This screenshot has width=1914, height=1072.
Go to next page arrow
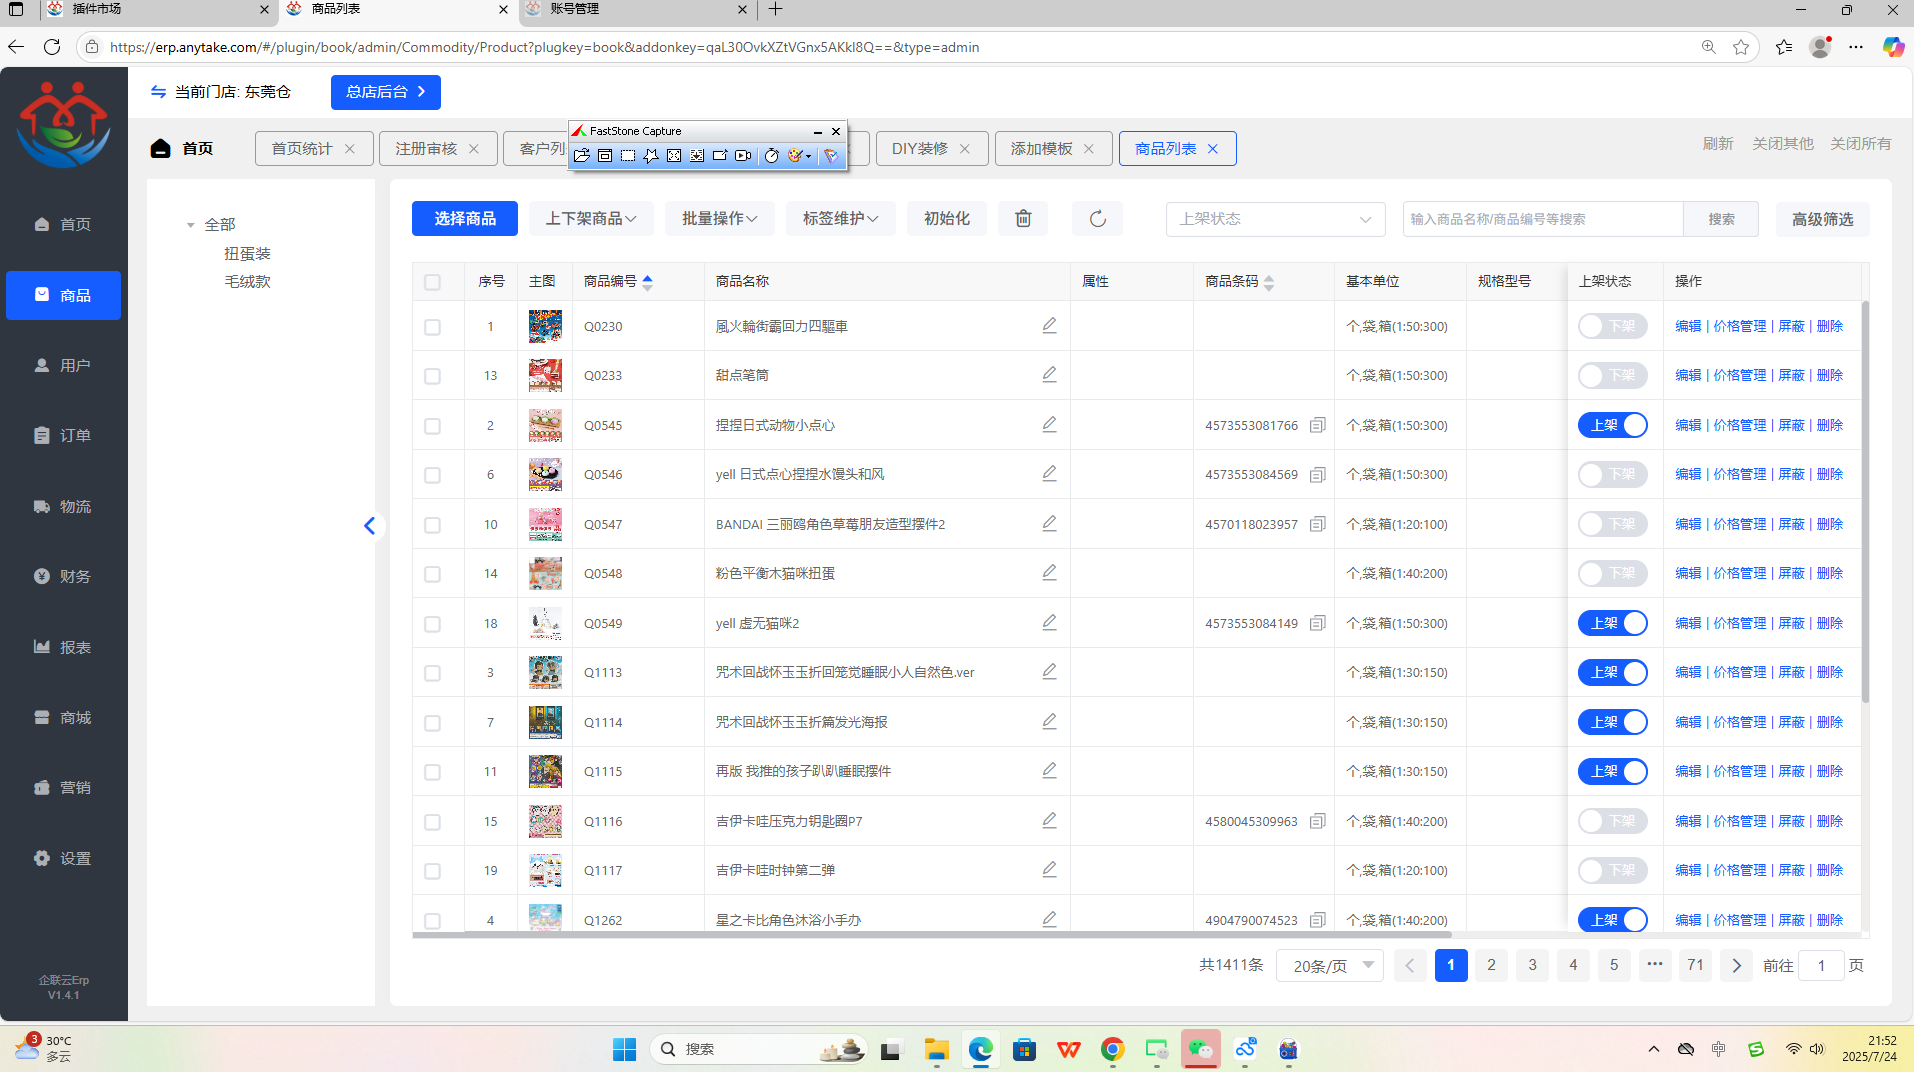(1736, 965)
